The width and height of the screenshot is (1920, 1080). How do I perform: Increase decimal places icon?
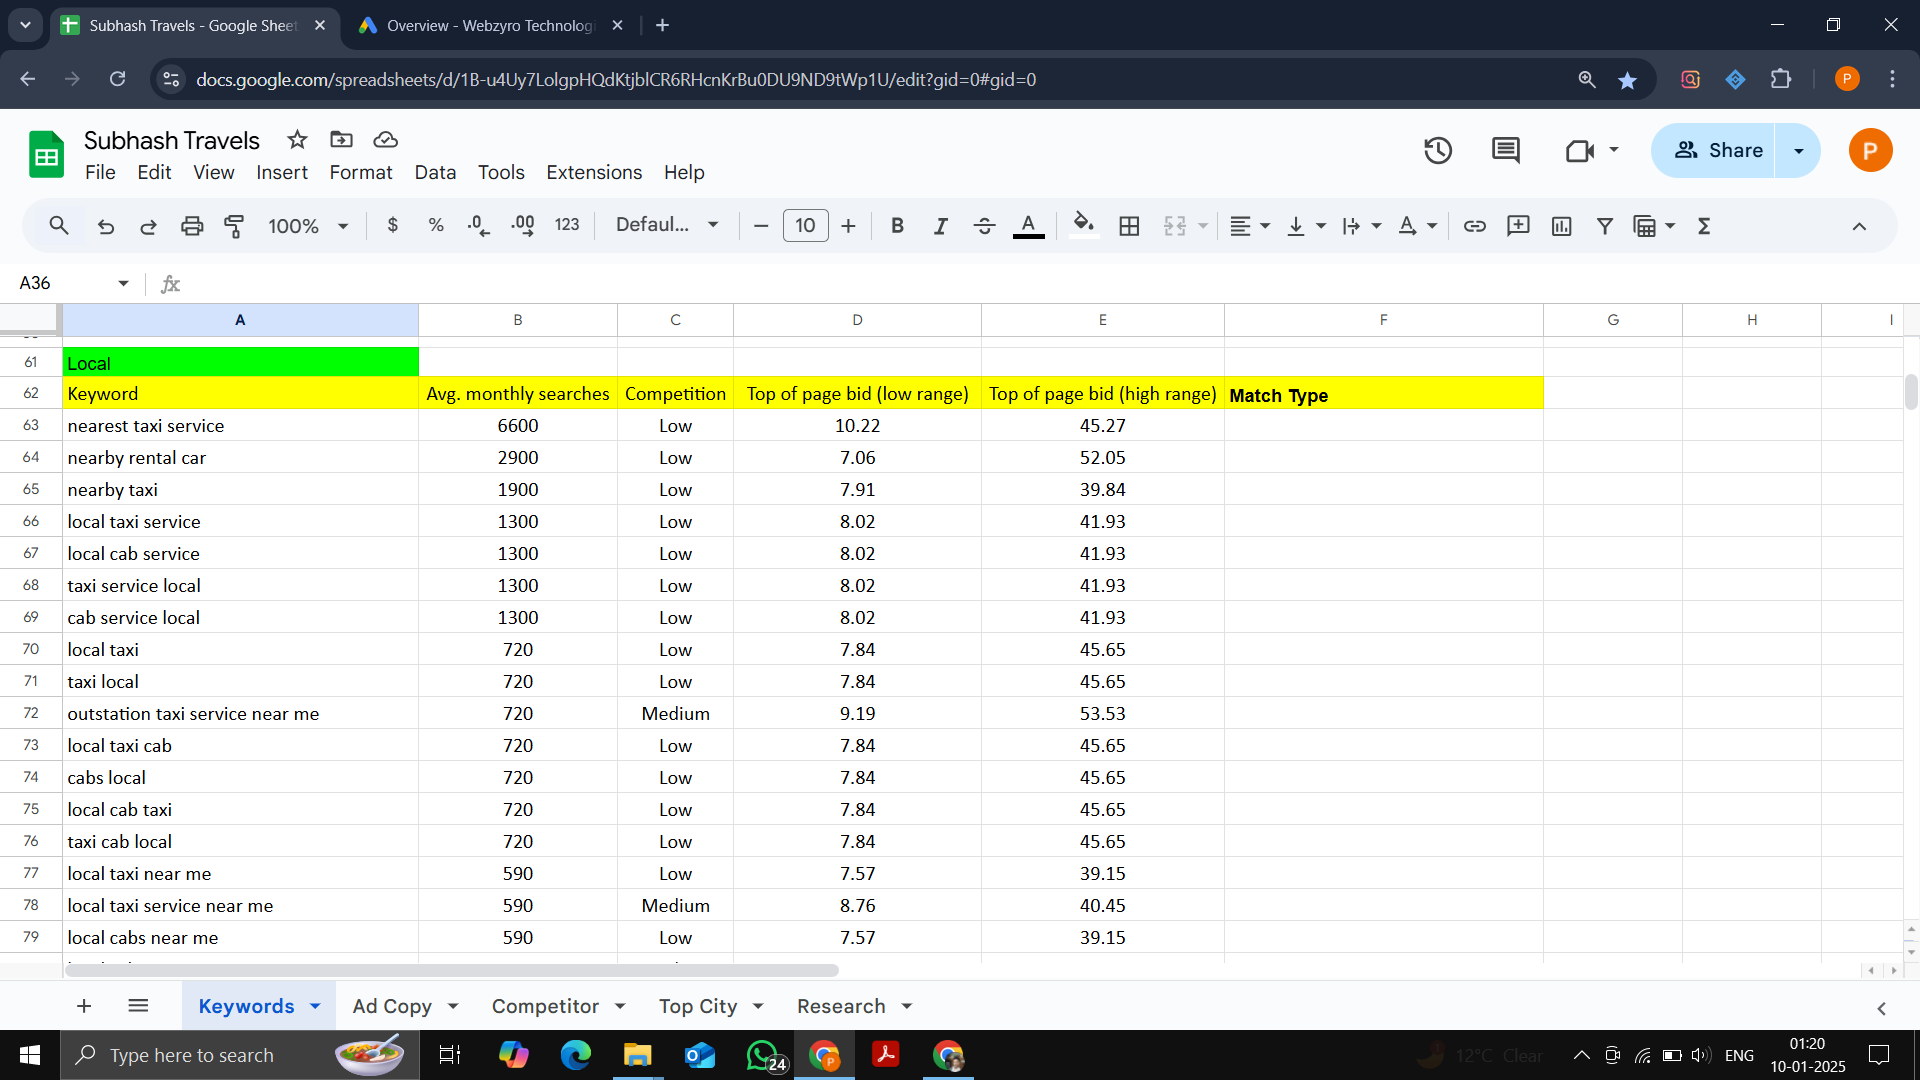tap(522, 226)
